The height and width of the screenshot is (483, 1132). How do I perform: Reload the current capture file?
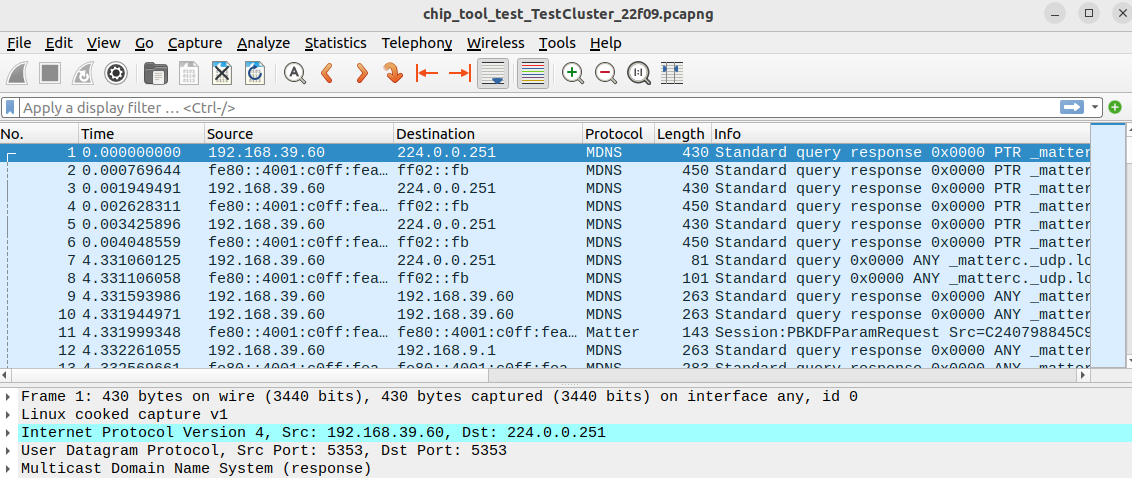pos(255,73)
